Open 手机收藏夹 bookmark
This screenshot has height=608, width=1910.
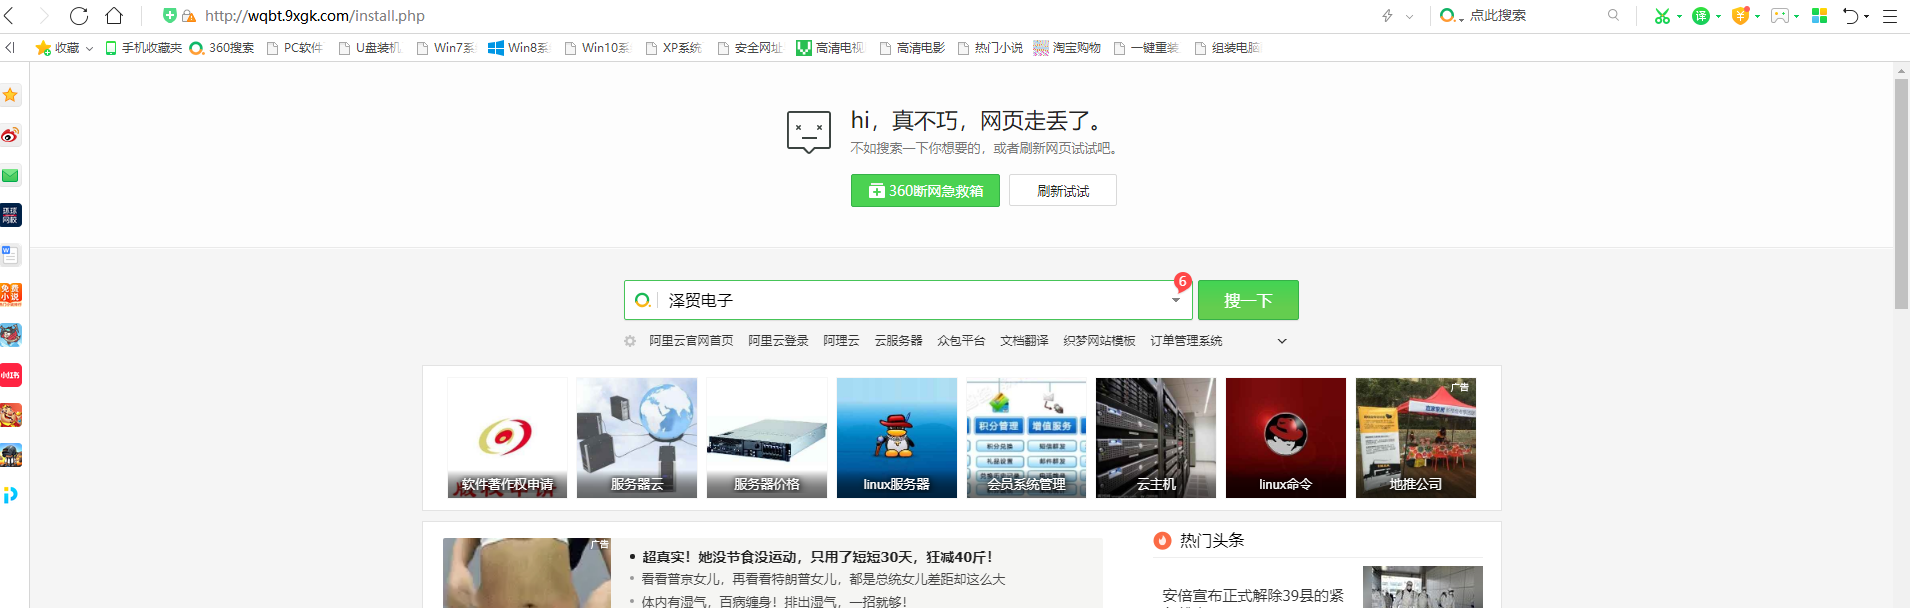point(144,48)
